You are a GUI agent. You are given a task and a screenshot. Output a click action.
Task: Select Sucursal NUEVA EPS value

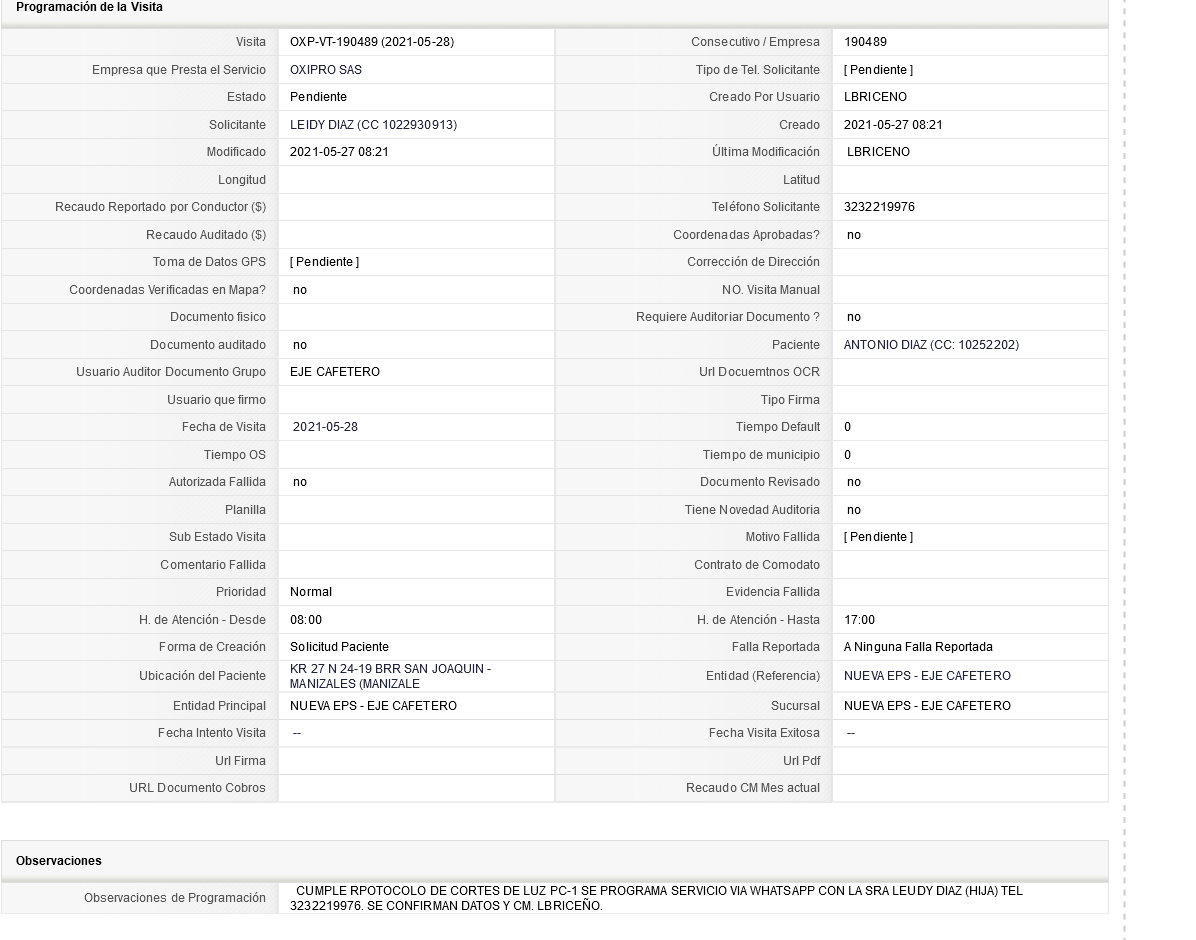[927, 706]
